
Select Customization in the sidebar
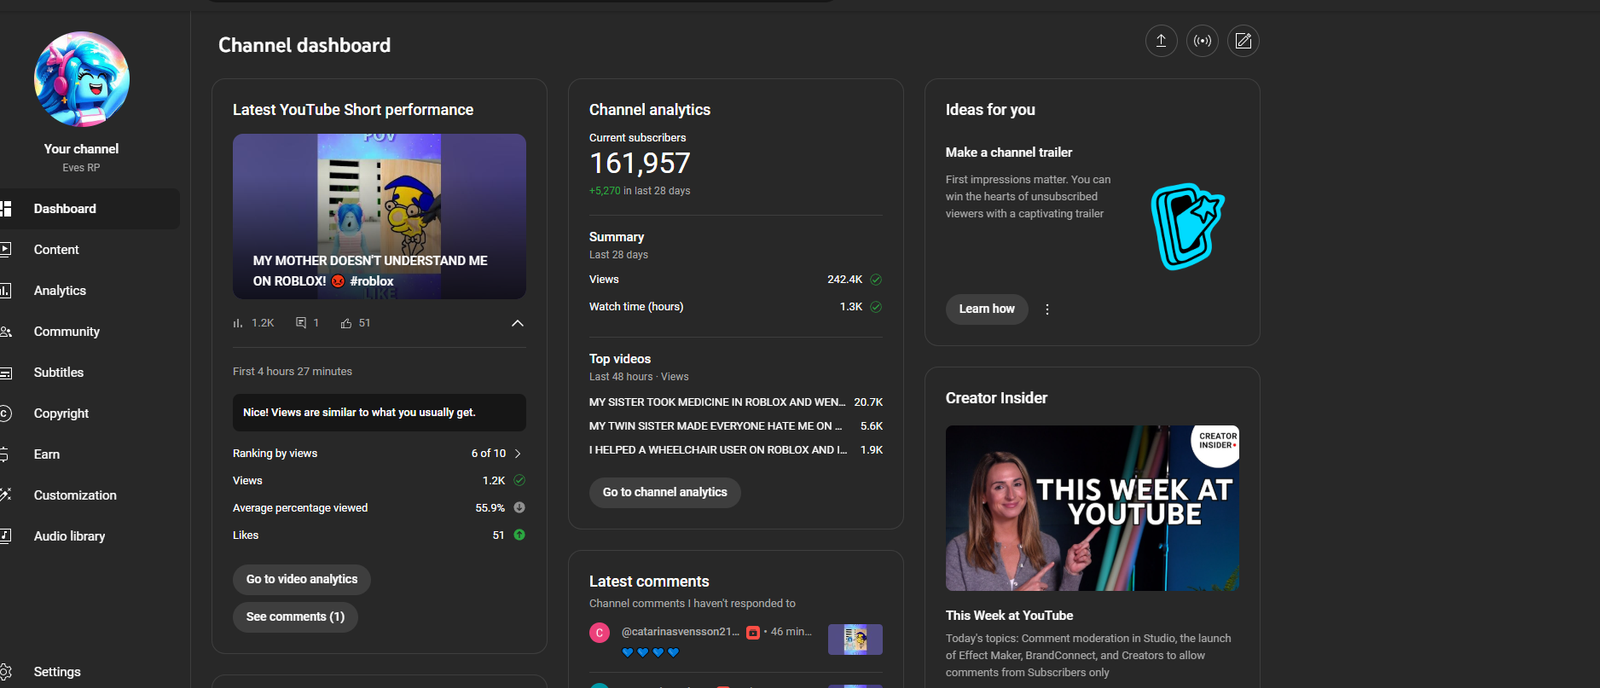(75, 496)
